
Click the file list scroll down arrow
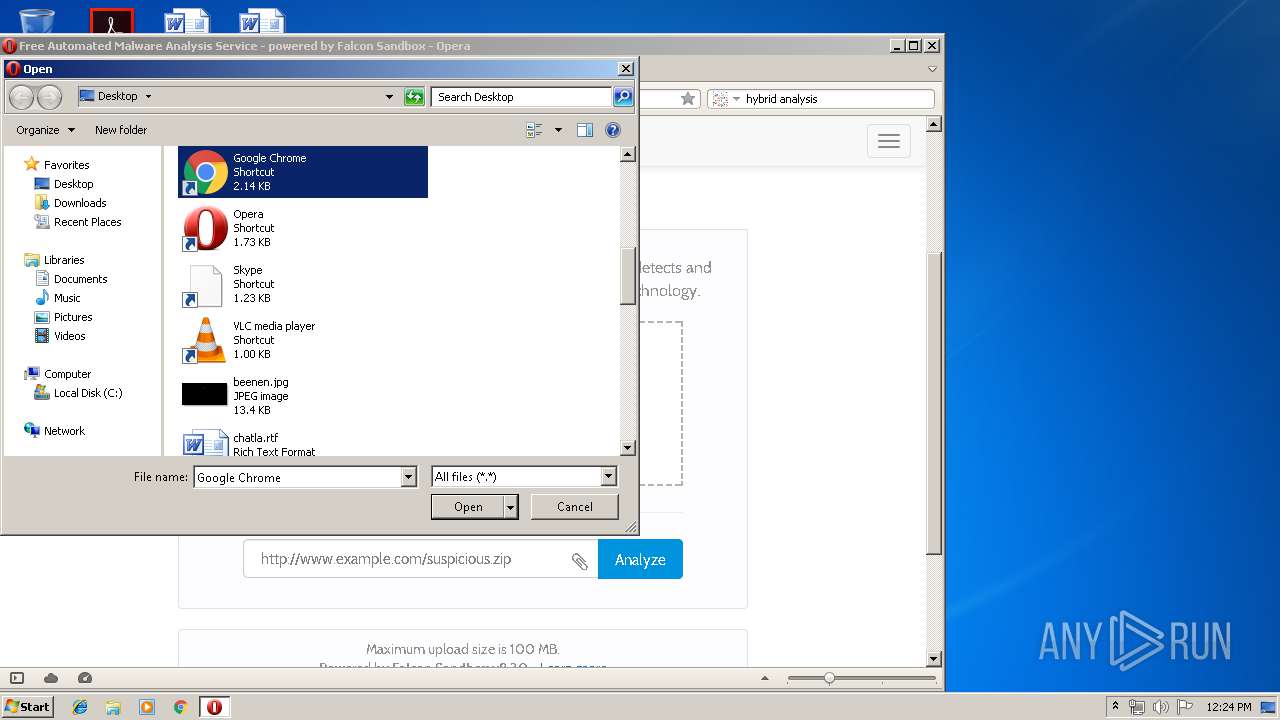628,449
